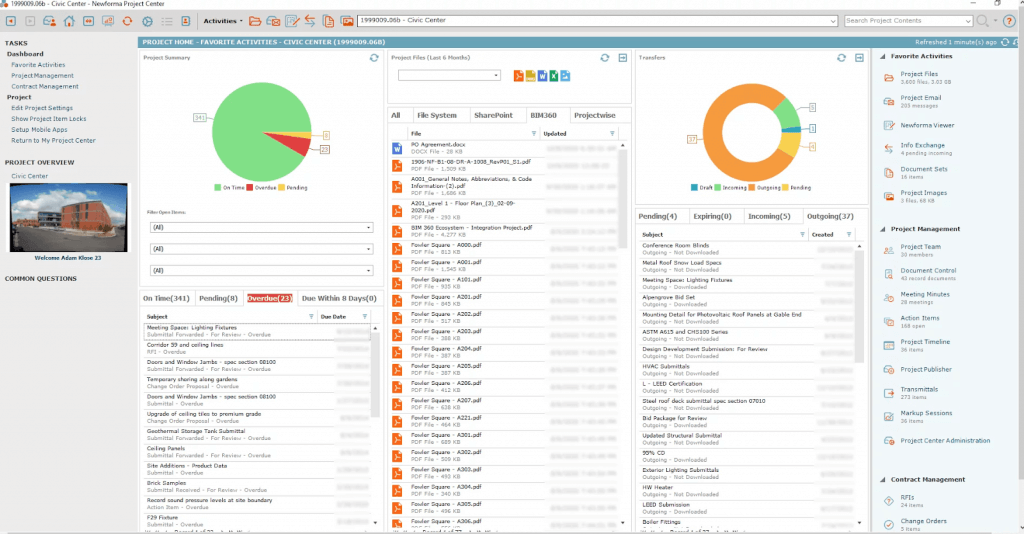The height and width of the screenshot is (534, 1024).
Task: Launch Newforma Viewer from the top toolbar icon
Action: pyautogui.click(x=292, y=21)
